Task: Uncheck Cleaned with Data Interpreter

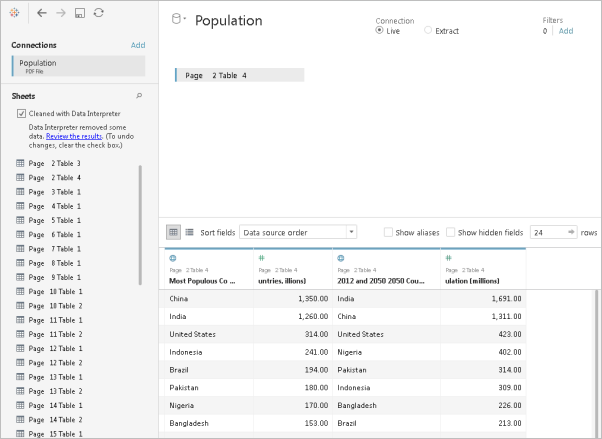Action: pos(22,114)
